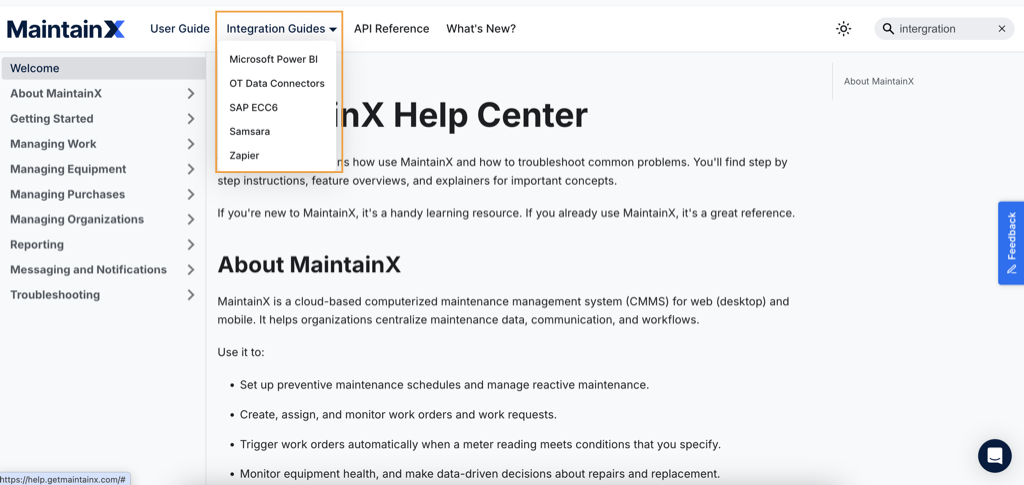Clear the search field with X

[1002, 29]
